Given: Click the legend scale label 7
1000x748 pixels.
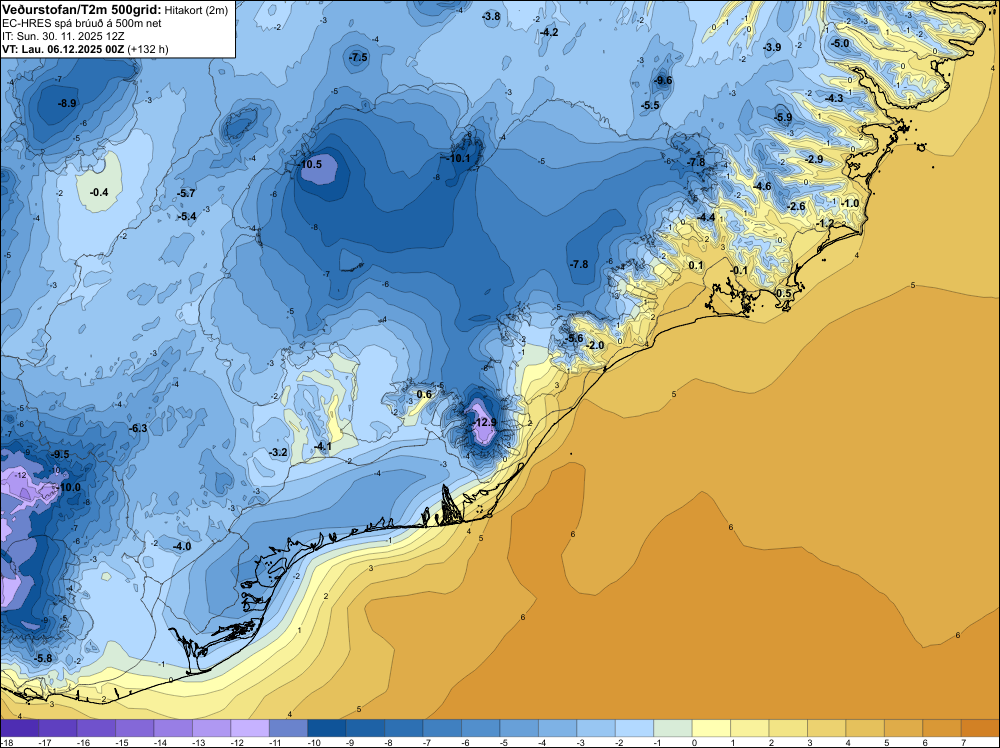Looking at the screenshot, I should 962,742.
